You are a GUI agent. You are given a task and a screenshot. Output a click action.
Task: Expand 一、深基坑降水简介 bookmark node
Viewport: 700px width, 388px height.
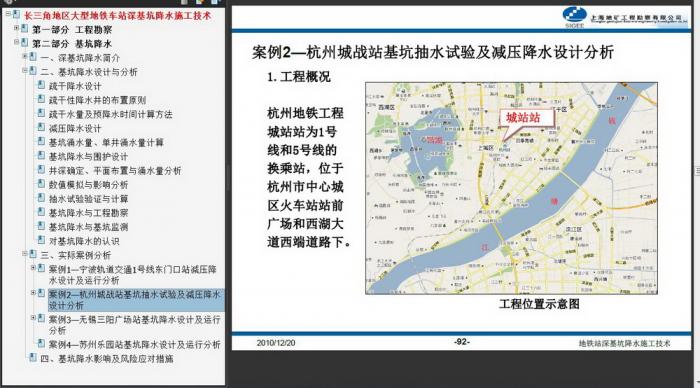coord(25,56)
